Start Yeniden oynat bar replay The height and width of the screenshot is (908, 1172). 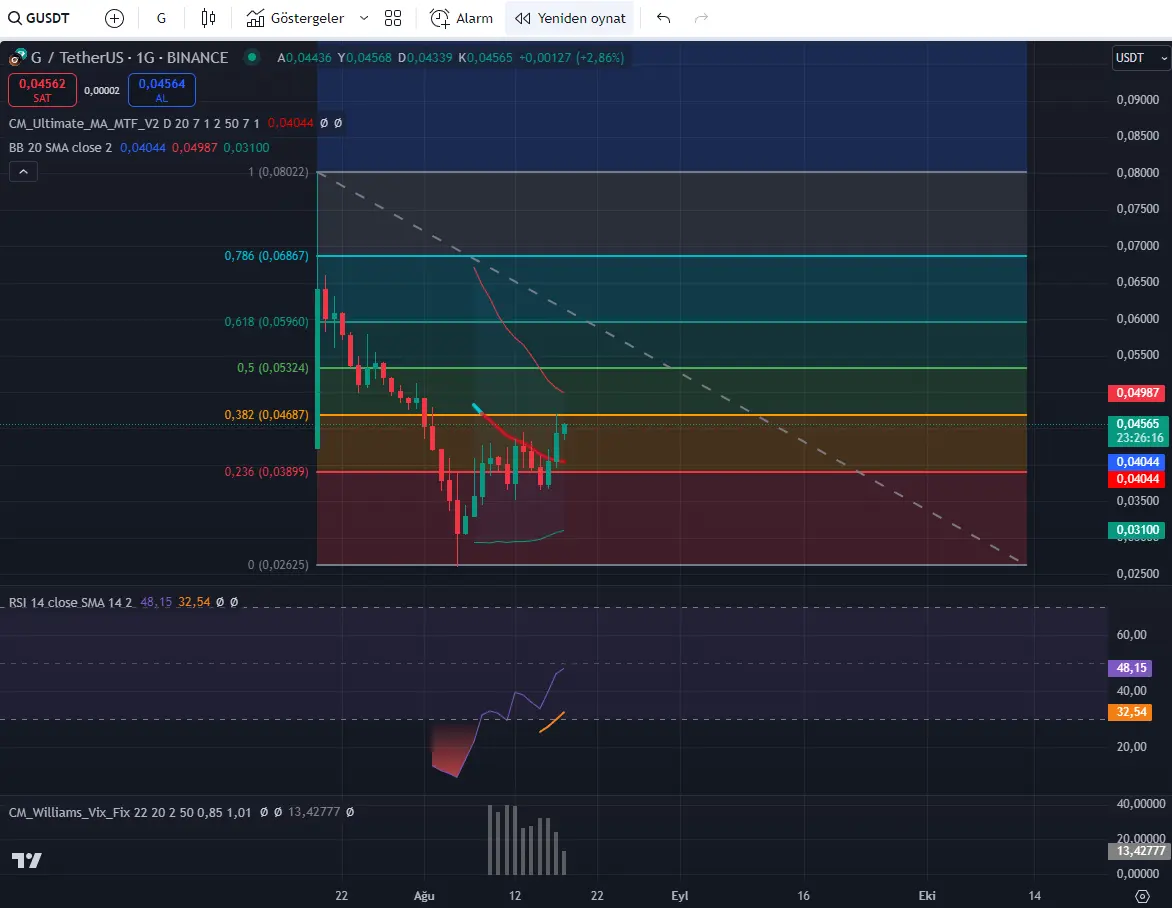[x=570, y=18]
